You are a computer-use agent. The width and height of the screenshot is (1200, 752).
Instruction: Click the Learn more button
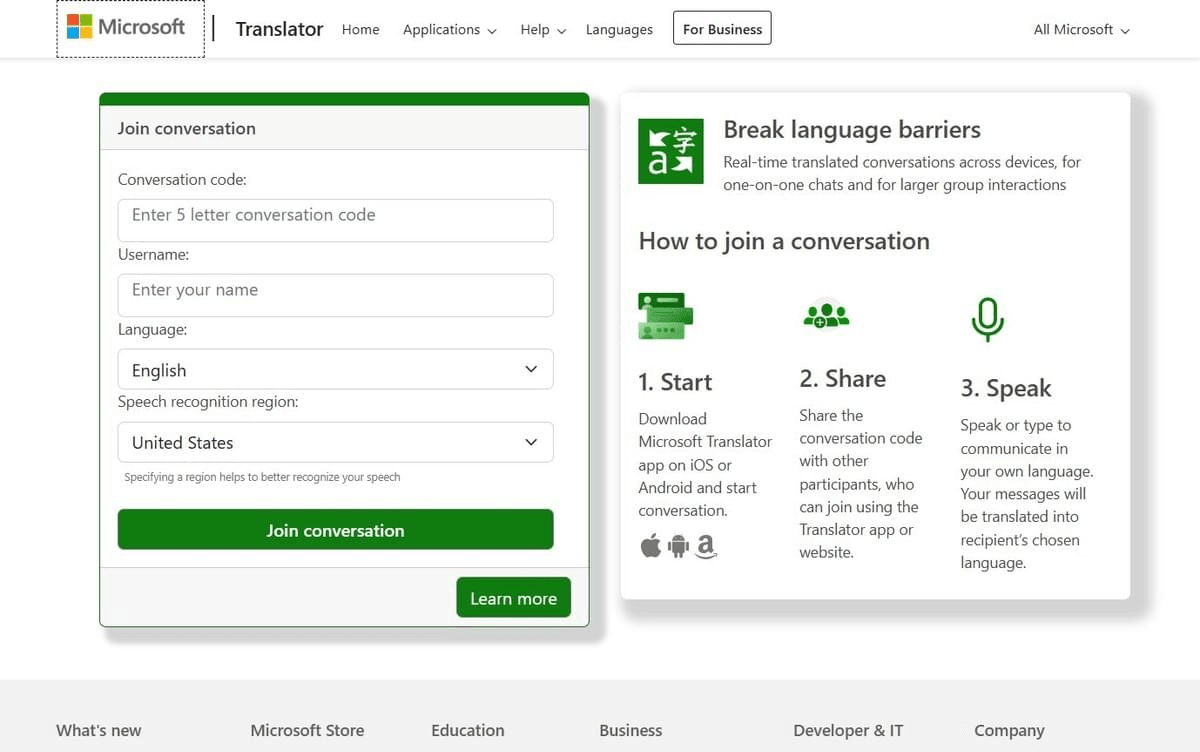pos(513,598)
